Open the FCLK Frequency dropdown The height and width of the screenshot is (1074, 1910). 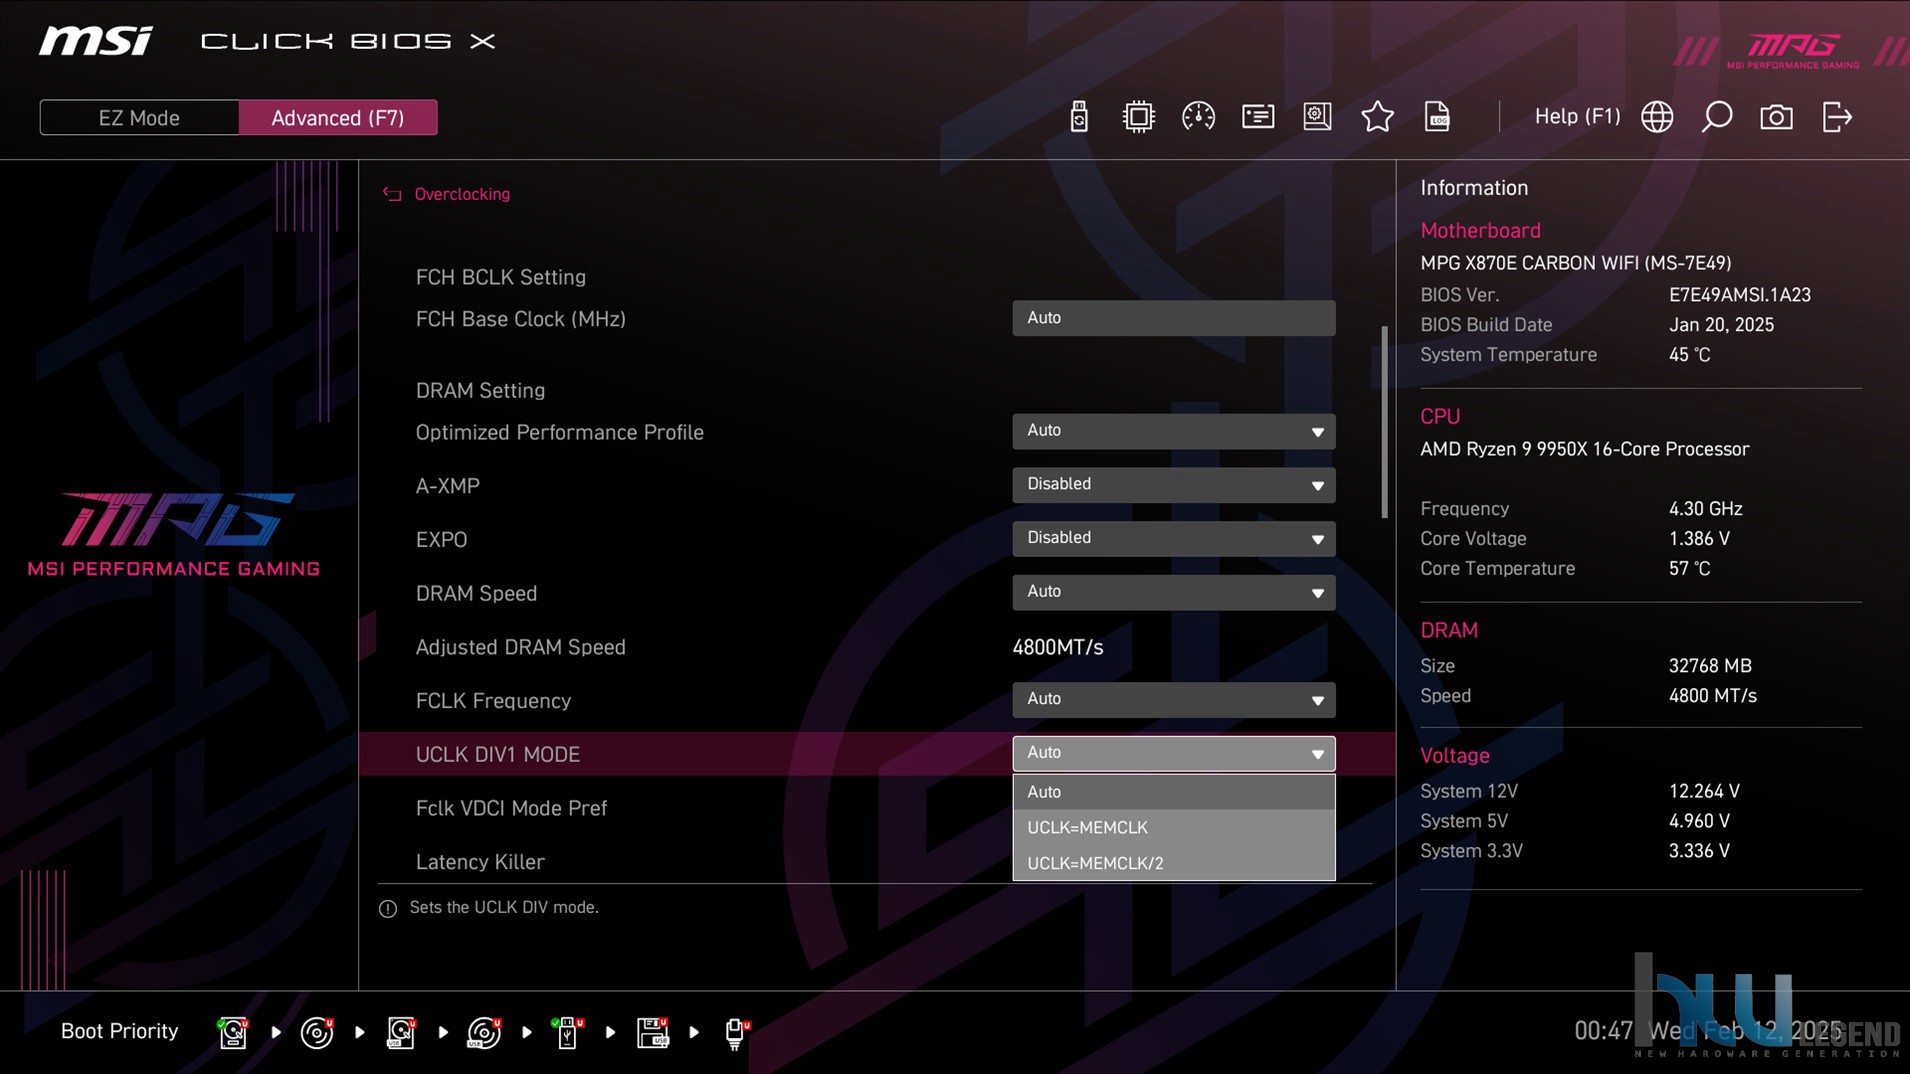(x=1173, y=700)
